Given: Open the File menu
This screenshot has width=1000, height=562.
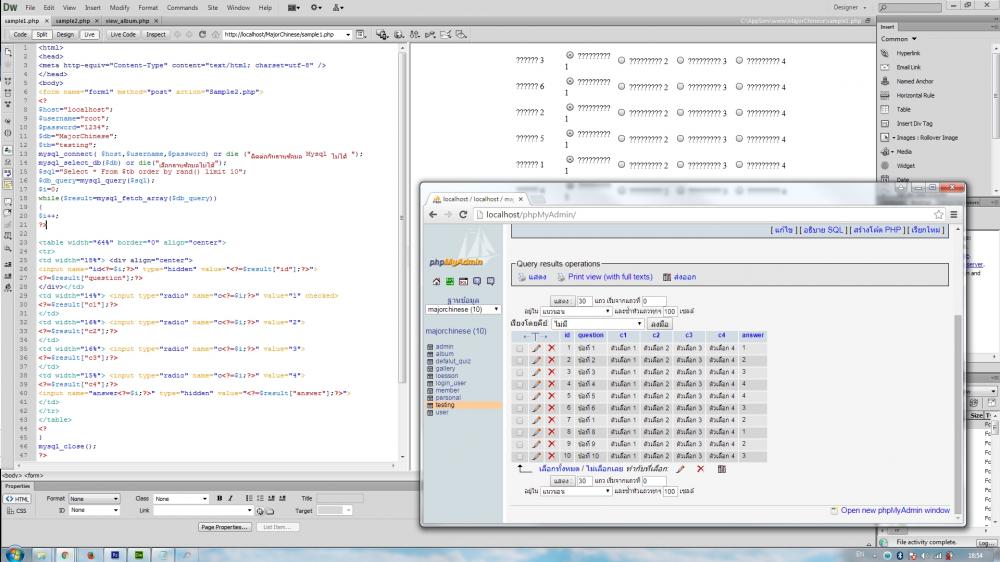Looking at the screenshot, I should tap(30, 8).
